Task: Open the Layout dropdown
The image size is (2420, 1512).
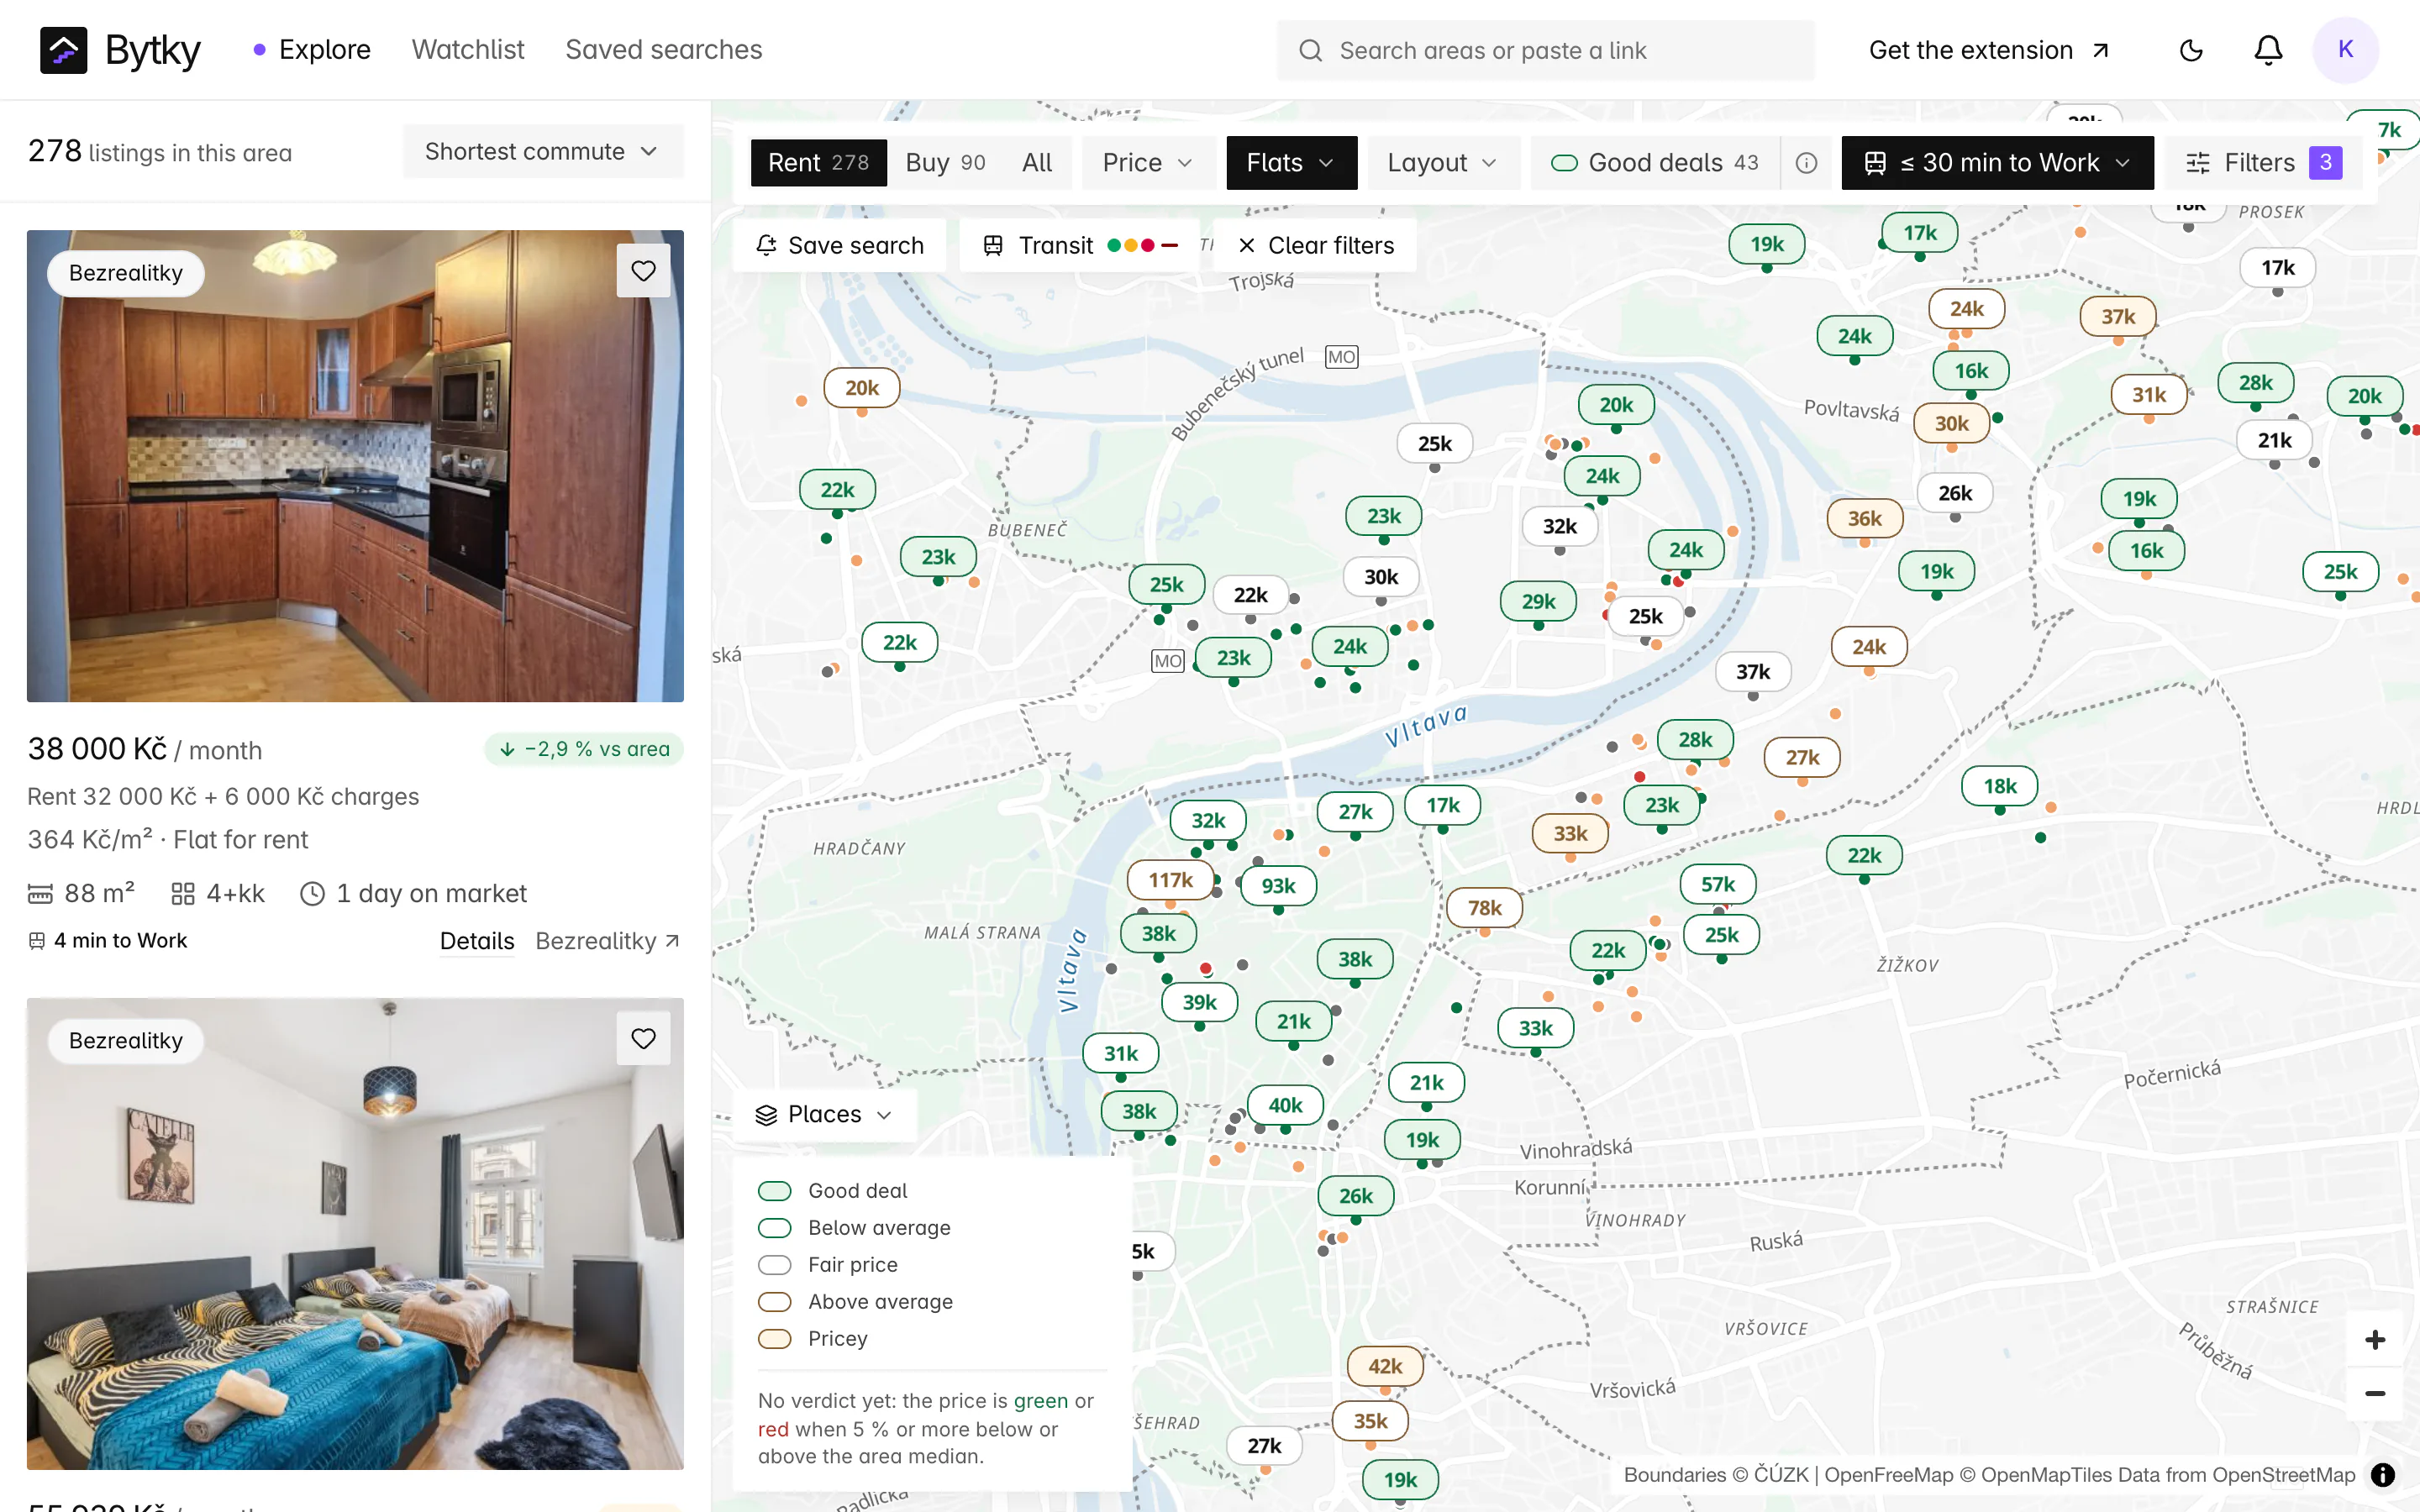Action: coord(1443,163)
